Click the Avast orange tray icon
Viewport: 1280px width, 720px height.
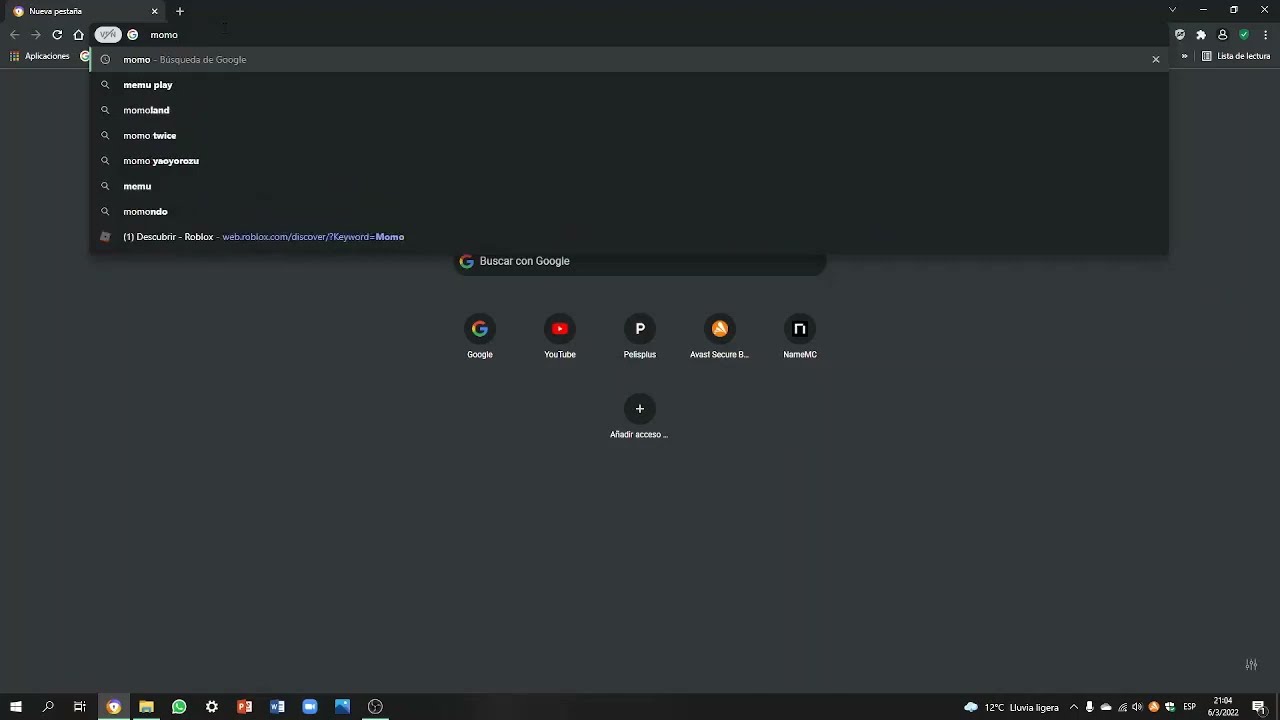pyautogui.click(x=1154, y=707)
